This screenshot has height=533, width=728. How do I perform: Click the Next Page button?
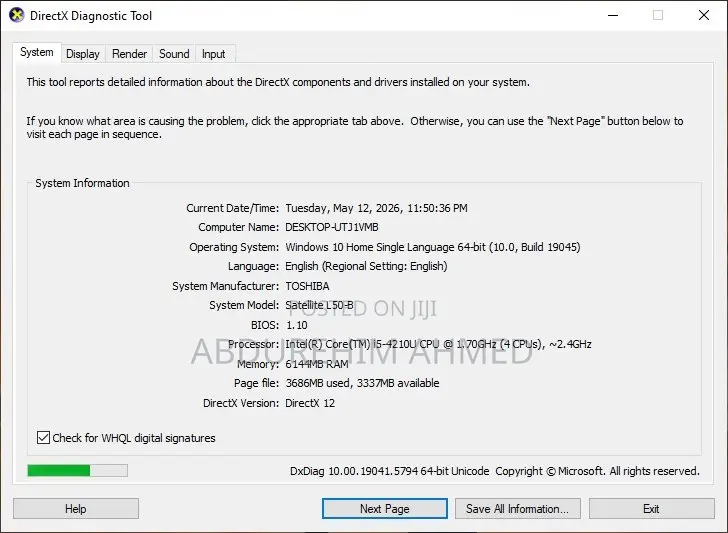(x=384, y=509)
